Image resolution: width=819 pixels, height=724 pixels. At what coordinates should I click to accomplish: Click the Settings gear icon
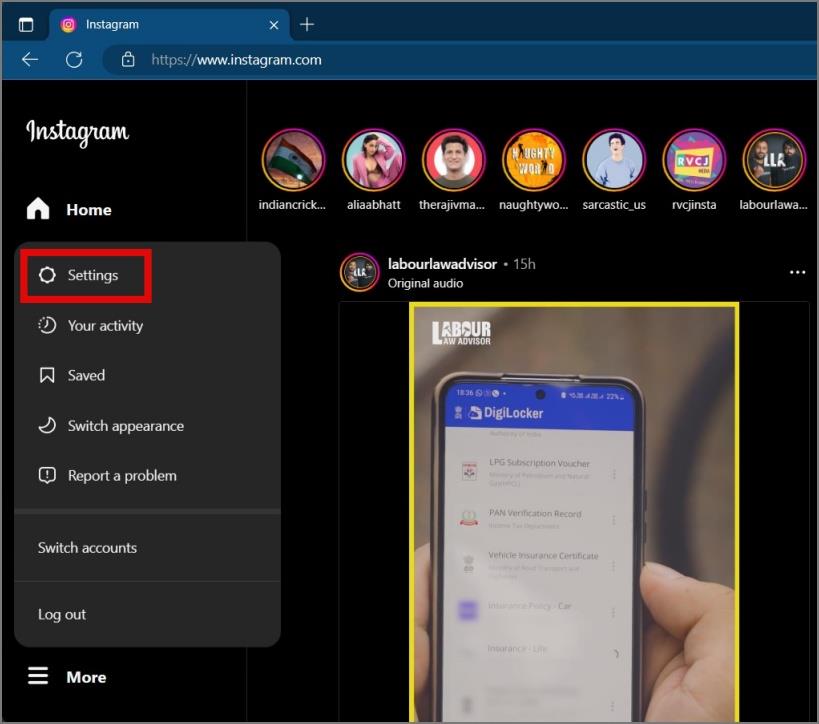[x=47, y=275]
